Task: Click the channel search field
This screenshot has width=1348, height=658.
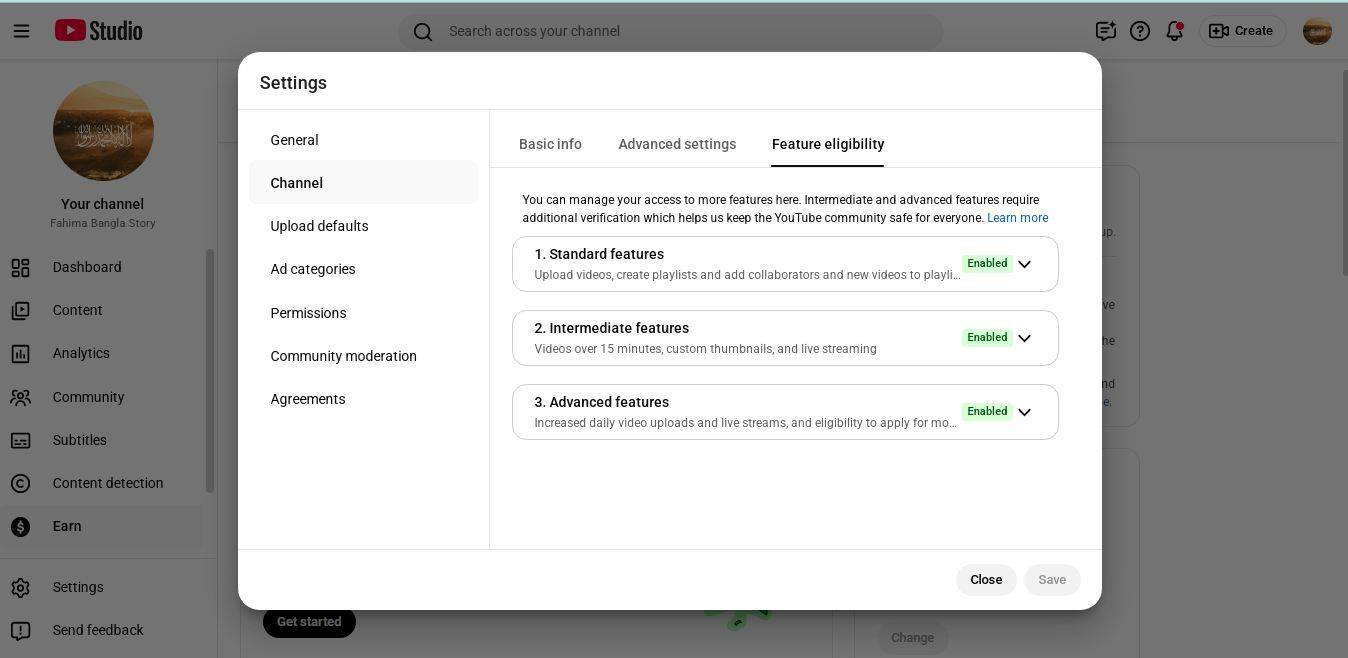Action: (x=670, y=31)
